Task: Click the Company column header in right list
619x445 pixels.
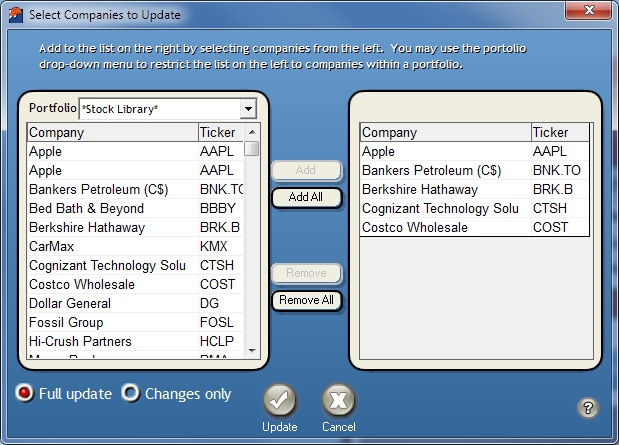Action: (446, 132)
